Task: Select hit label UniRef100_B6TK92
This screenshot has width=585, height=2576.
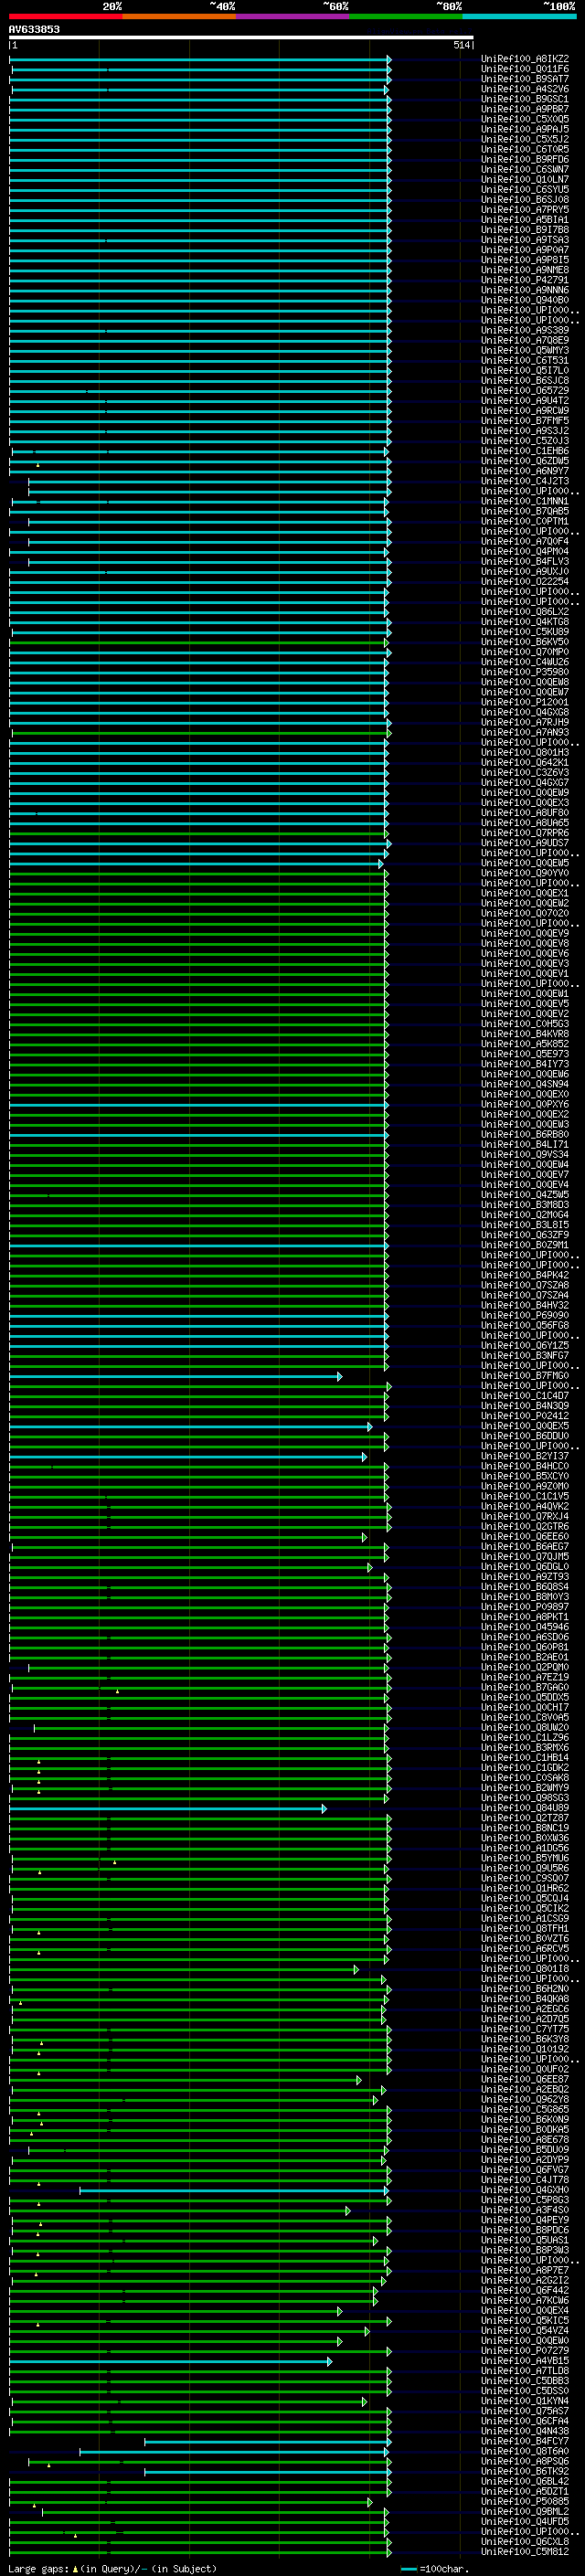Action: pos(525,2472)
